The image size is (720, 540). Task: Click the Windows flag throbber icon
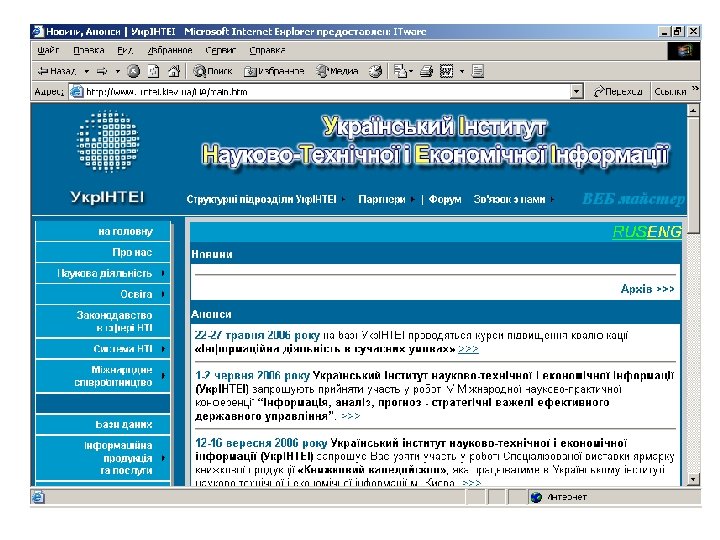pyautogui.click(x=684, y=50)
